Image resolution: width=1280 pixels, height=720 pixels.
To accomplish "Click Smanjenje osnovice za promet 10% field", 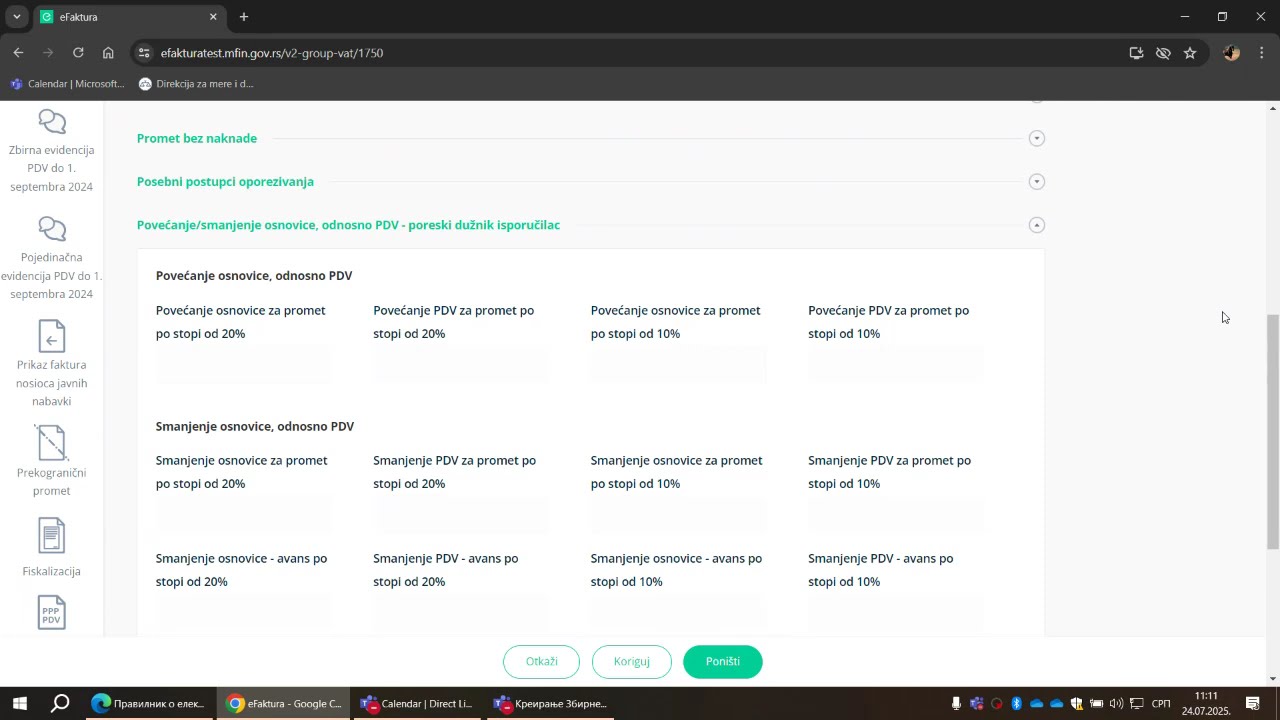I will [678, 516].
